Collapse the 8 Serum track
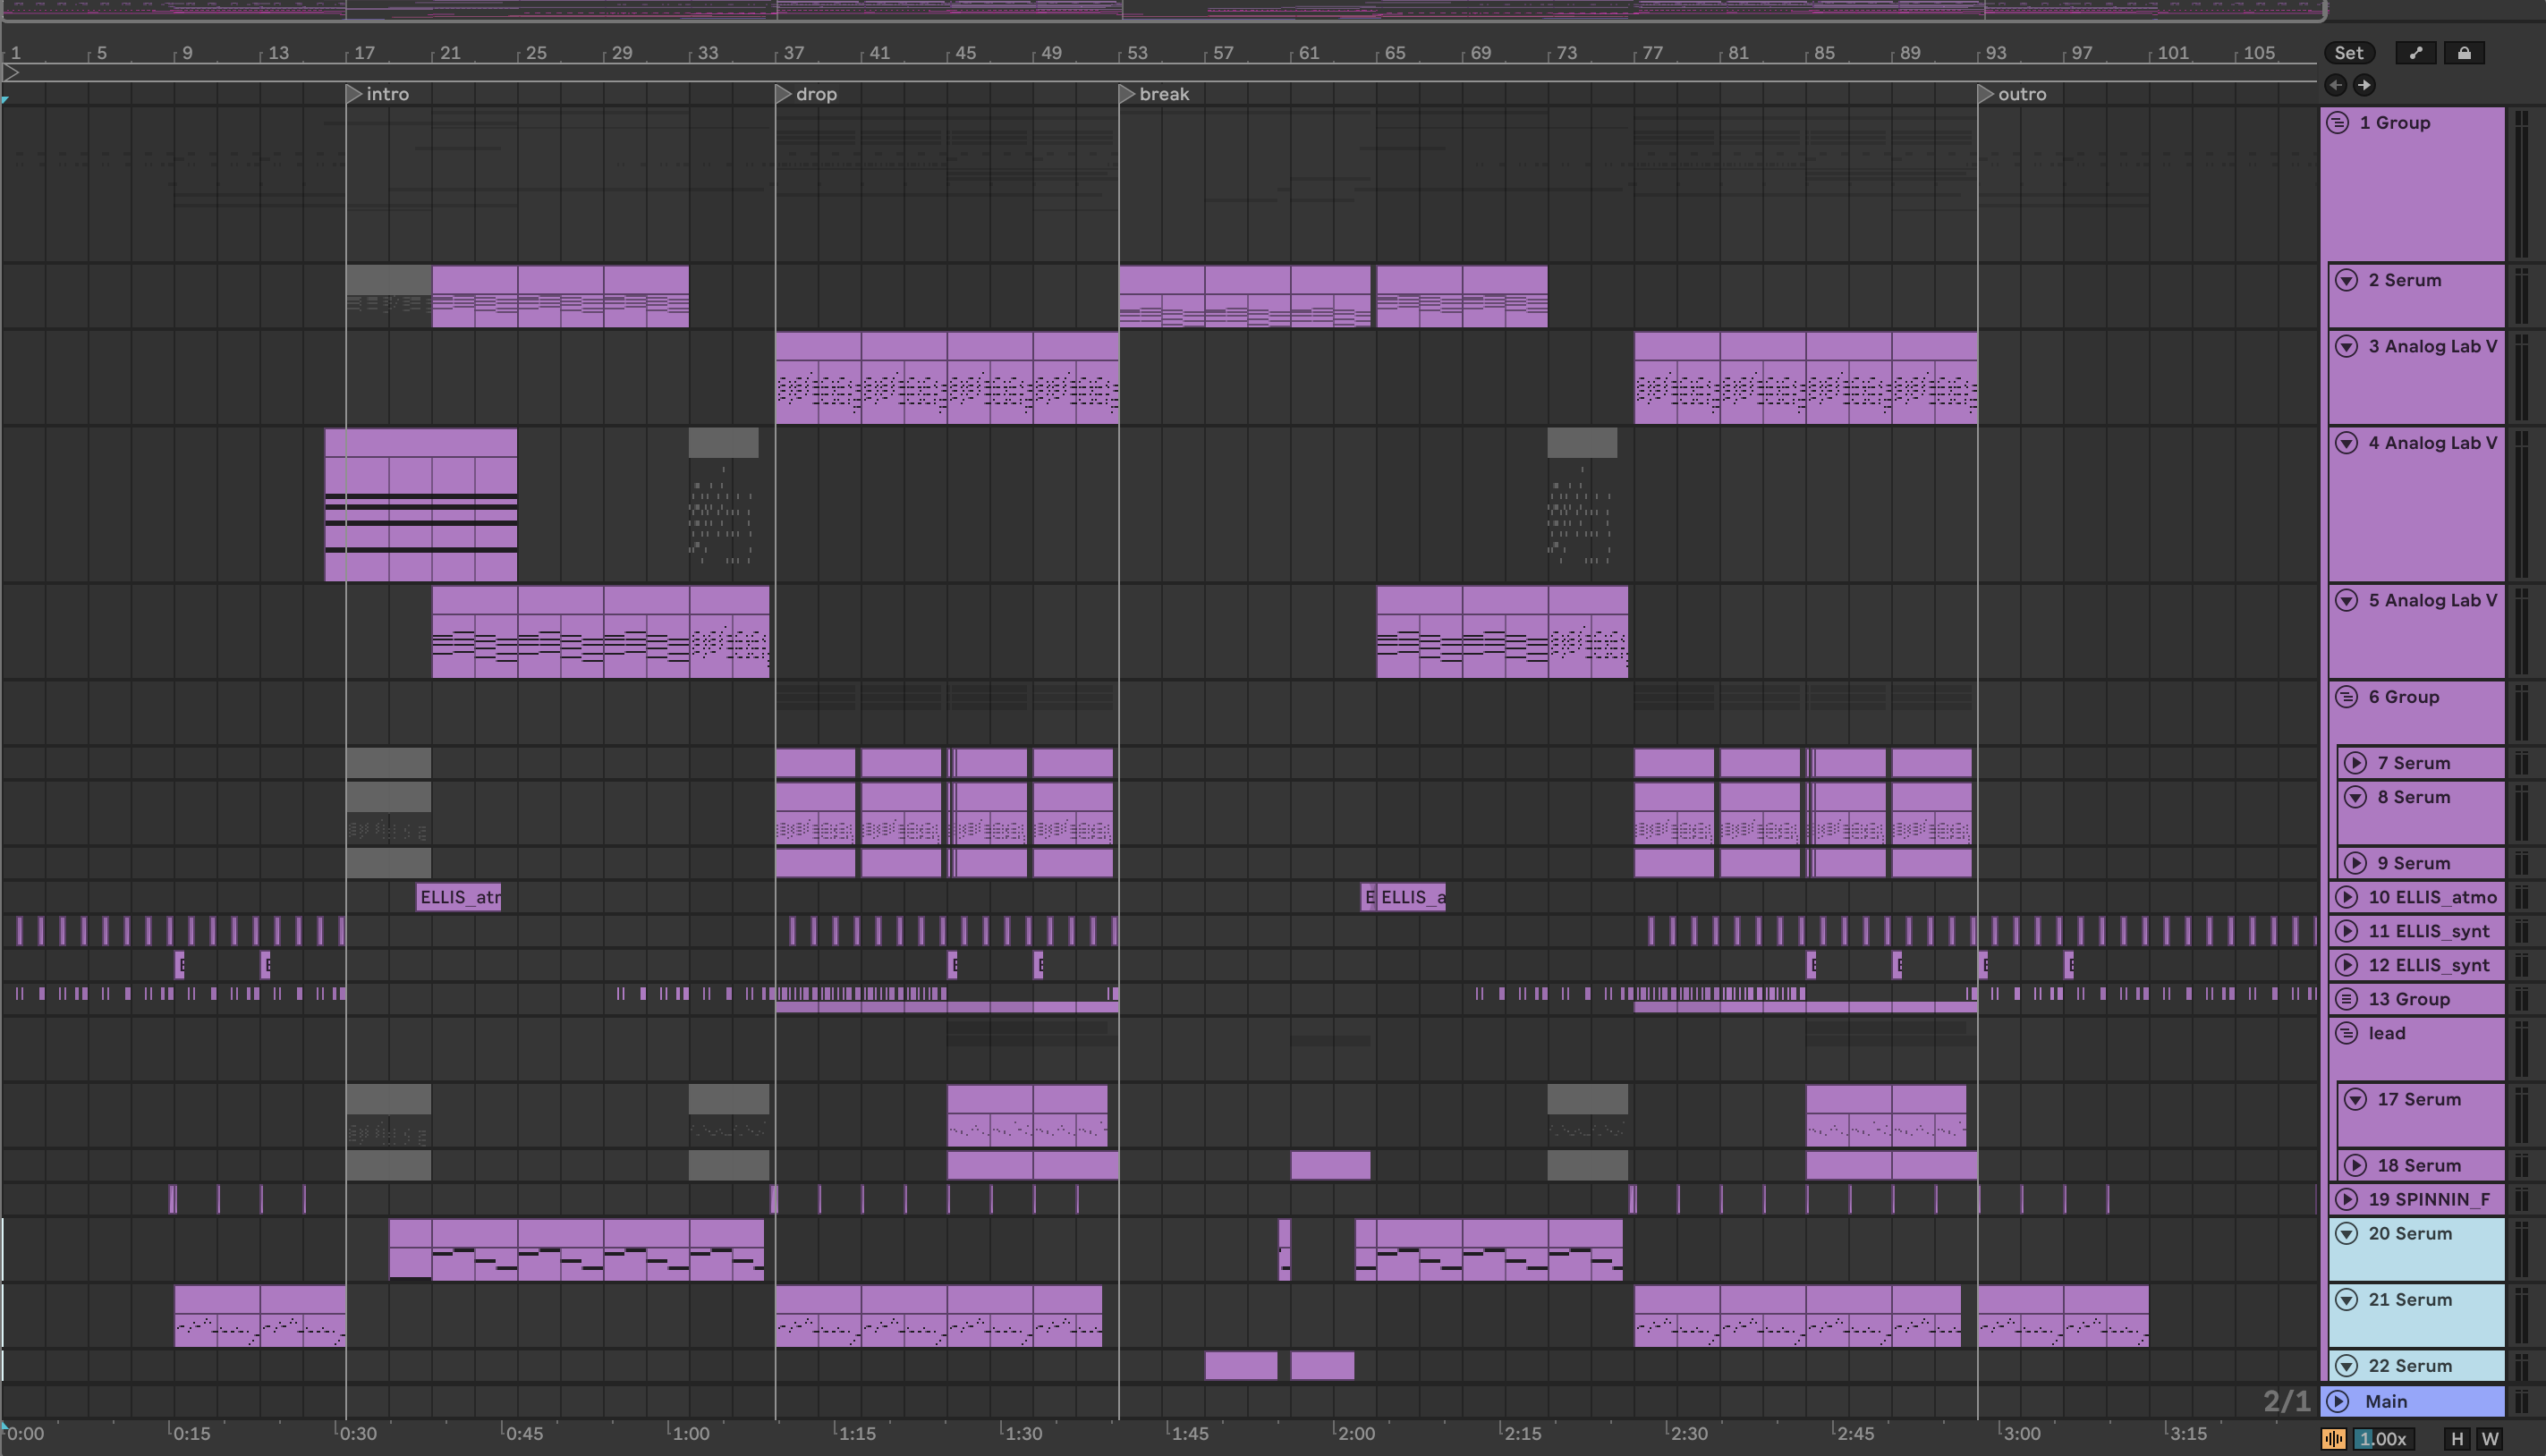2546x1456 pixels. [2356, 797]
